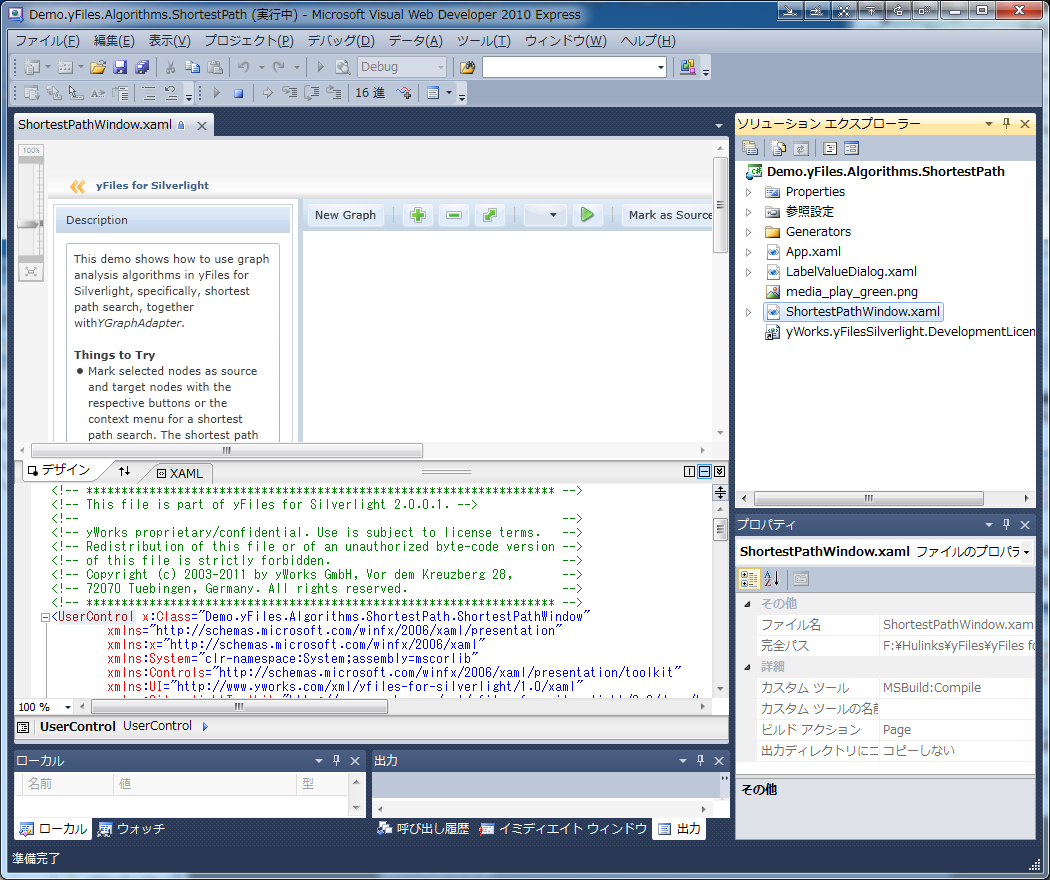Switch to the XAML tab
The image size is (1050, 880).
pyautogui.click(x=179, y=473)
